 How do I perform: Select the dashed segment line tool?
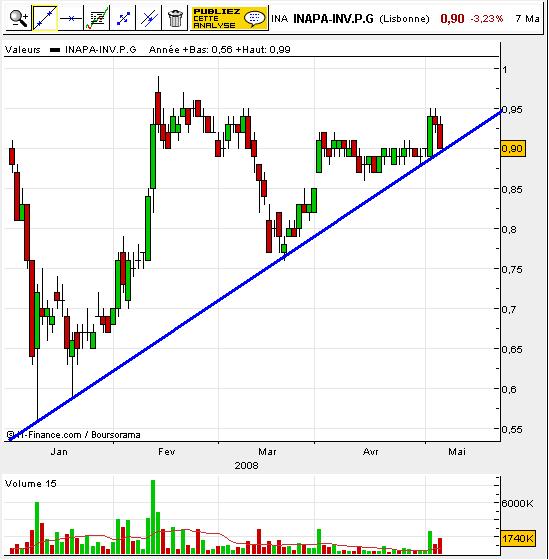pyautogui.click(x=123, y=18)
